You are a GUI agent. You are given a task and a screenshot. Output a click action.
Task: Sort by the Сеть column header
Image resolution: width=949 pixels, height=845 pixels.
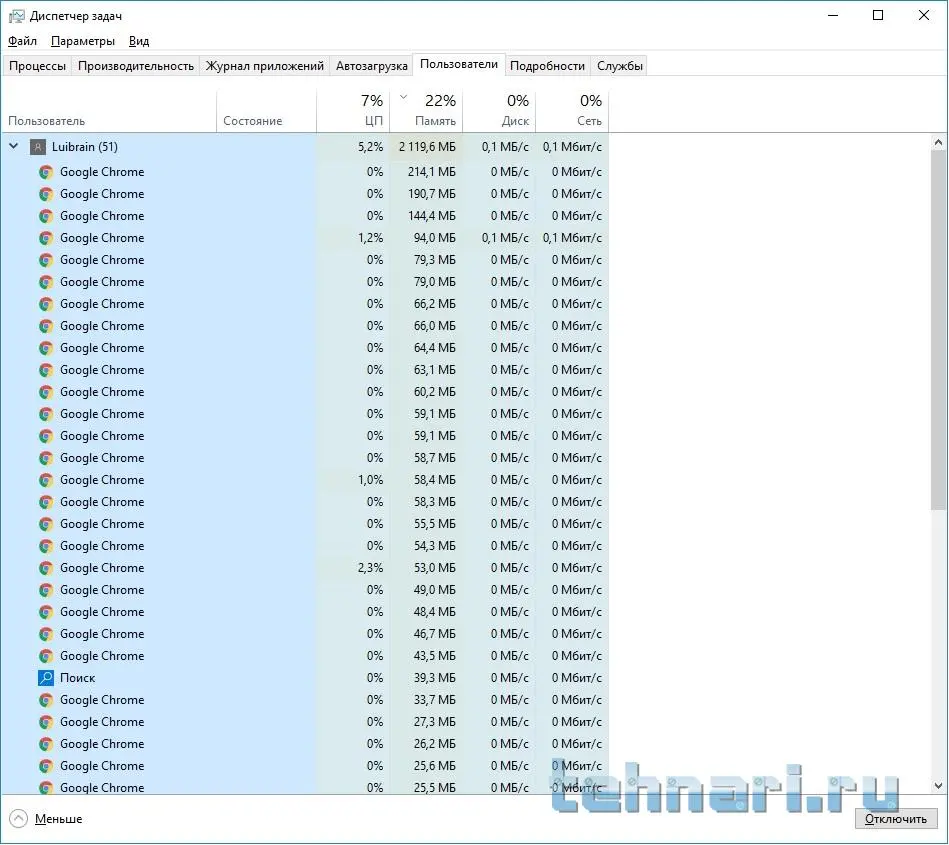pos(572,111)
